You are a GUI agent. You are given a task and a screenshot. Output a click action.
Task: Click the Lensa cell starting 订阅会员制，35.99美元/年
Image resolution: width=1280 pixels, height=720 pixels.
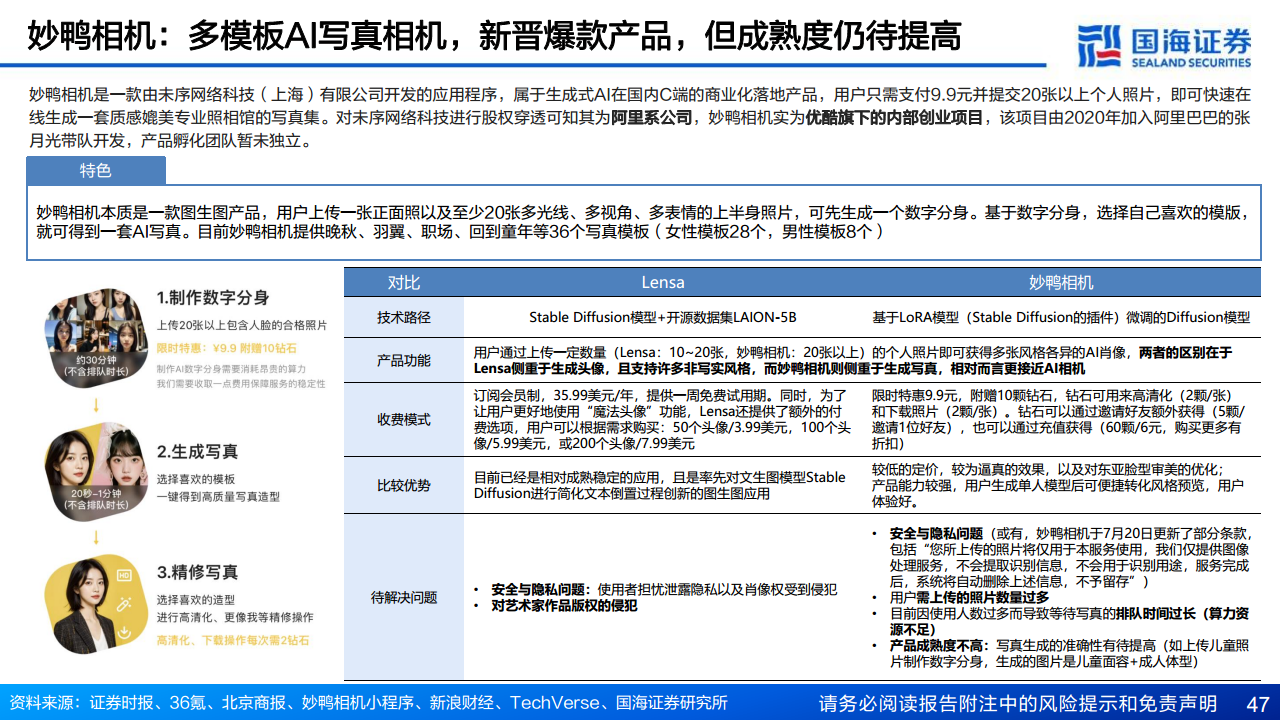pos(661,419)
